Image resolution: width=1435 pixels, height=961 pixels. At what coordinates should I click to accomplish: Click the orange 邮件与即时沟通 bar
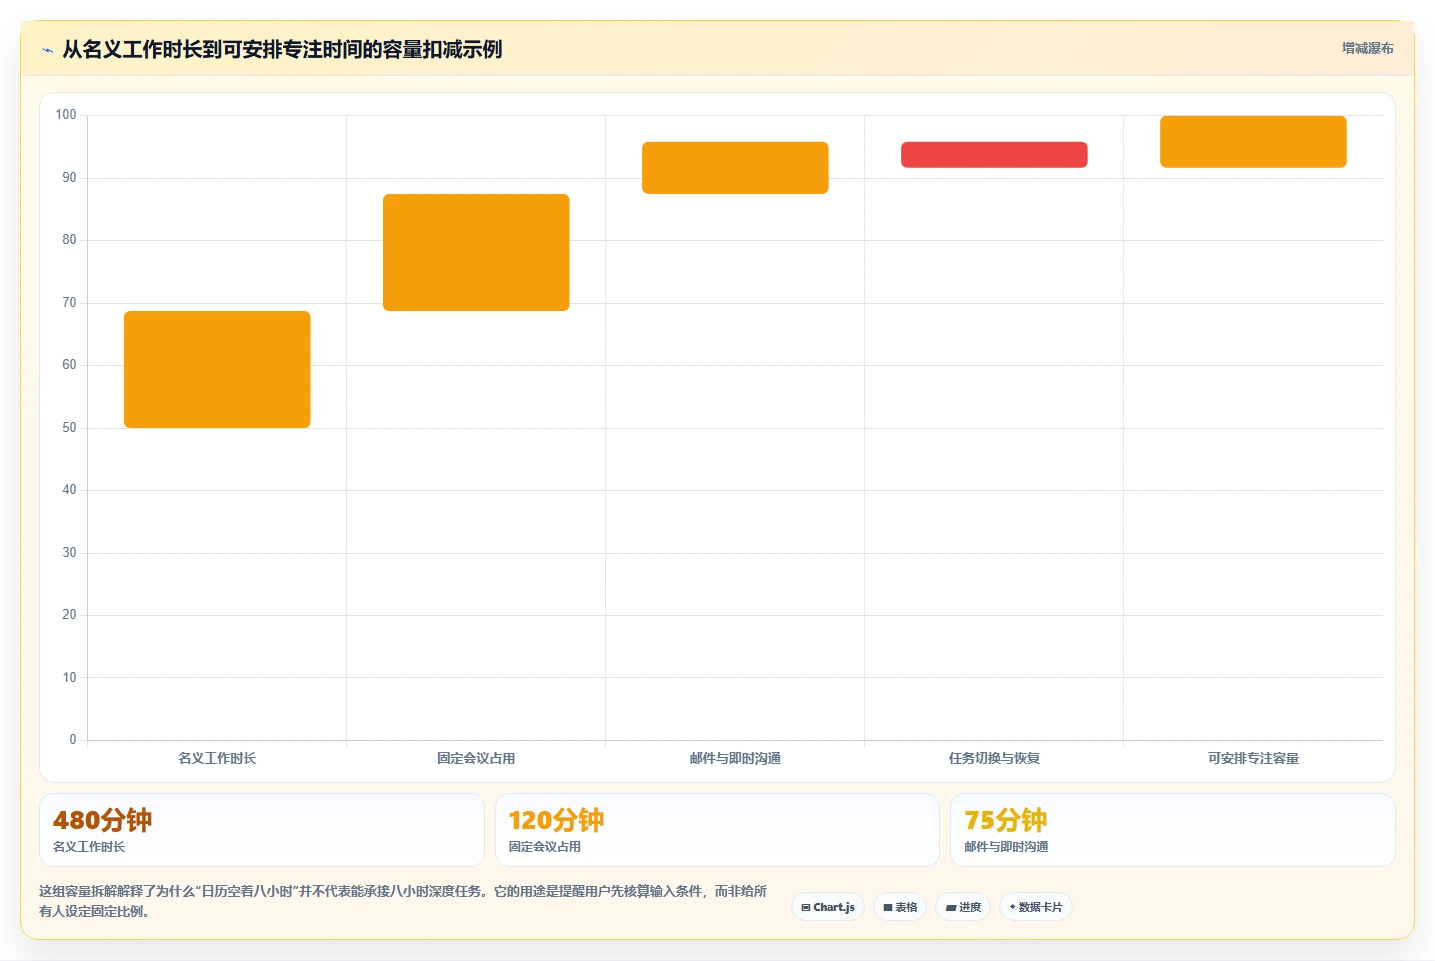click(735, 168)
